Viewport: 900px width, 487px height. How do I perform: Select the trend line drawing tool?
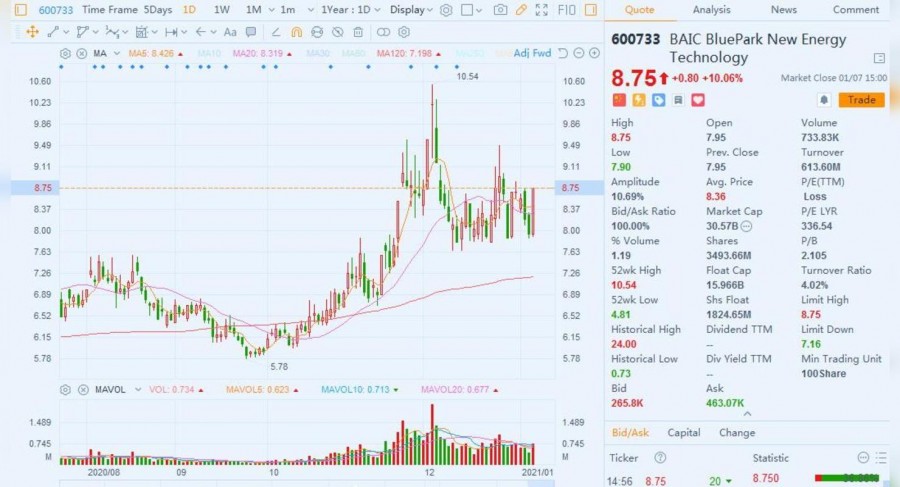(53, 32)
